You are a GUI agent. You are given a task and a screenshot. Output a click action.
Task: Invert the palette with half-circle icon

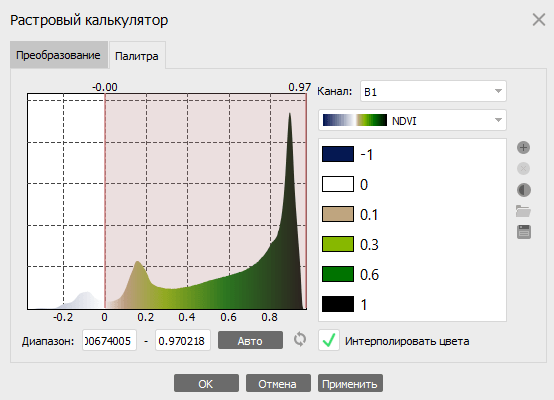(524, 190)
